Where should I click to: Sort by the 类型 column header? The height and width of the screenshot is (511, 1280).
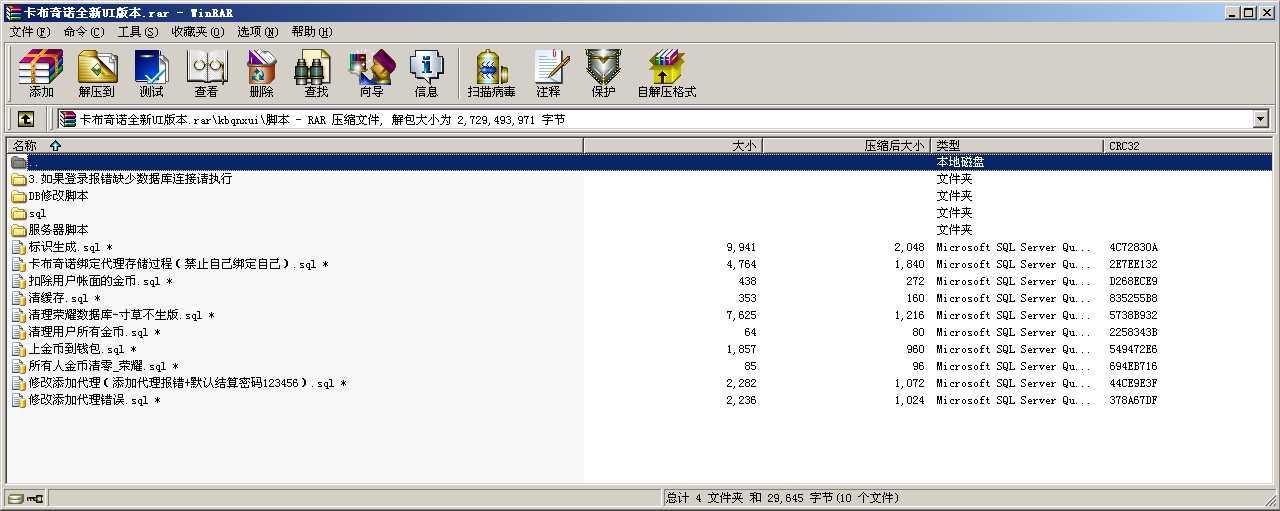point(1017,145)
